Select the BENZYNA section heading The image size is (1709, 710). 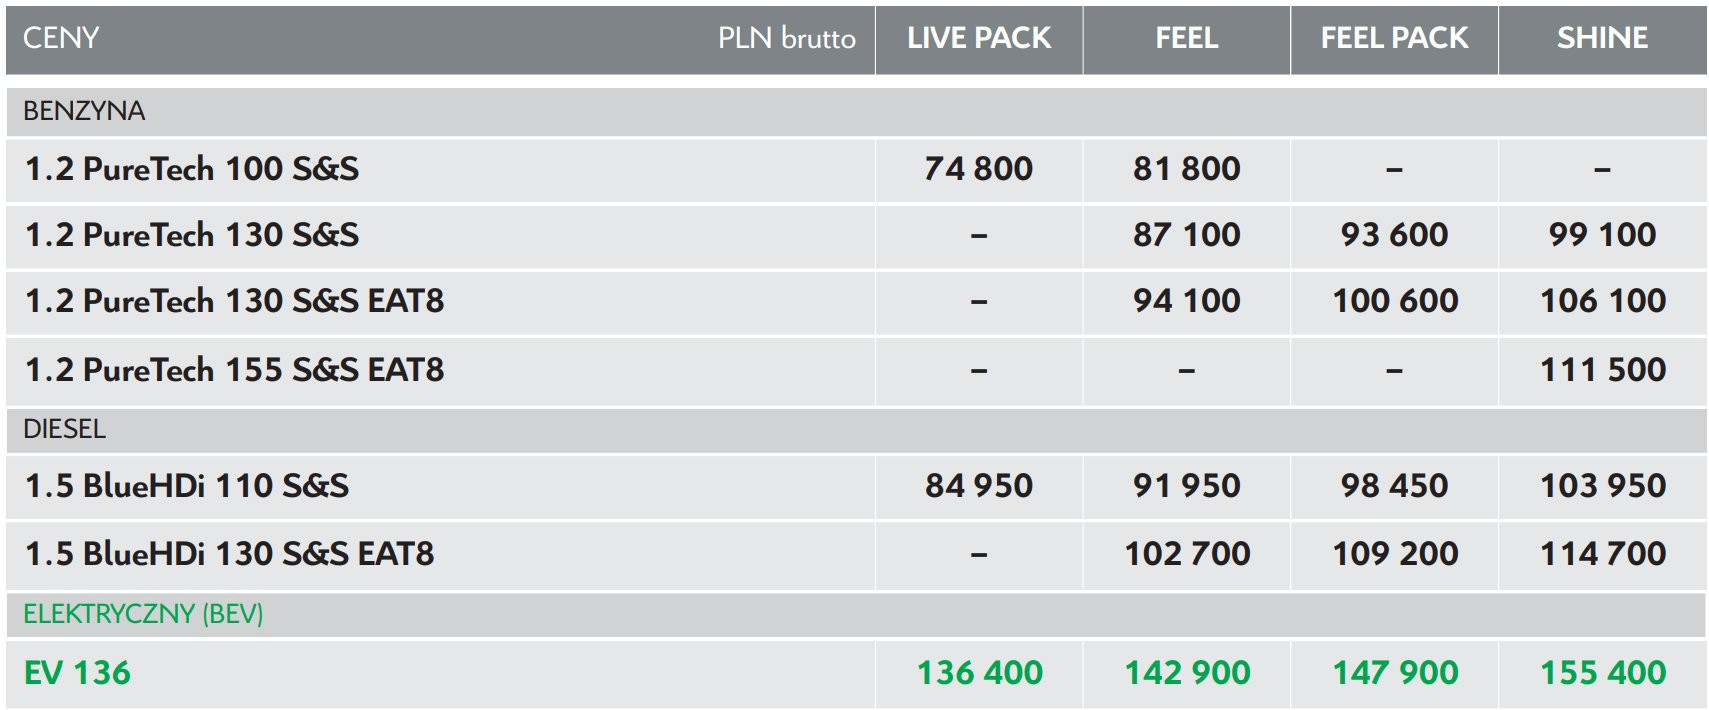point(84,111)
